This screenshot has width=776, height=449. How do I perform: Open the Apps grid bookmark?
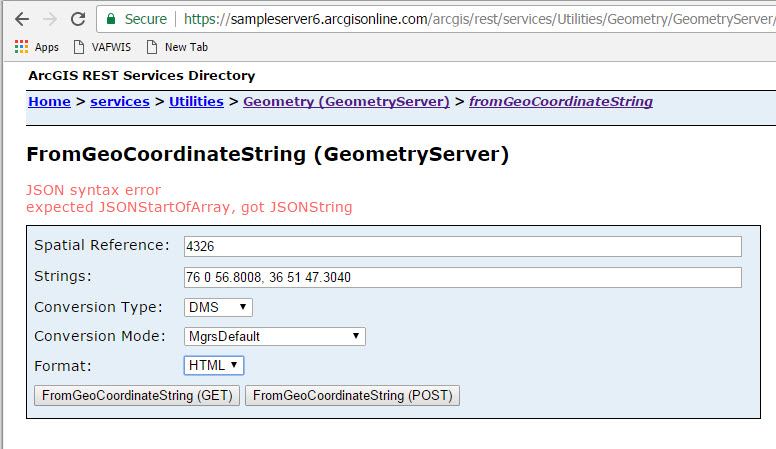point(37,47)
